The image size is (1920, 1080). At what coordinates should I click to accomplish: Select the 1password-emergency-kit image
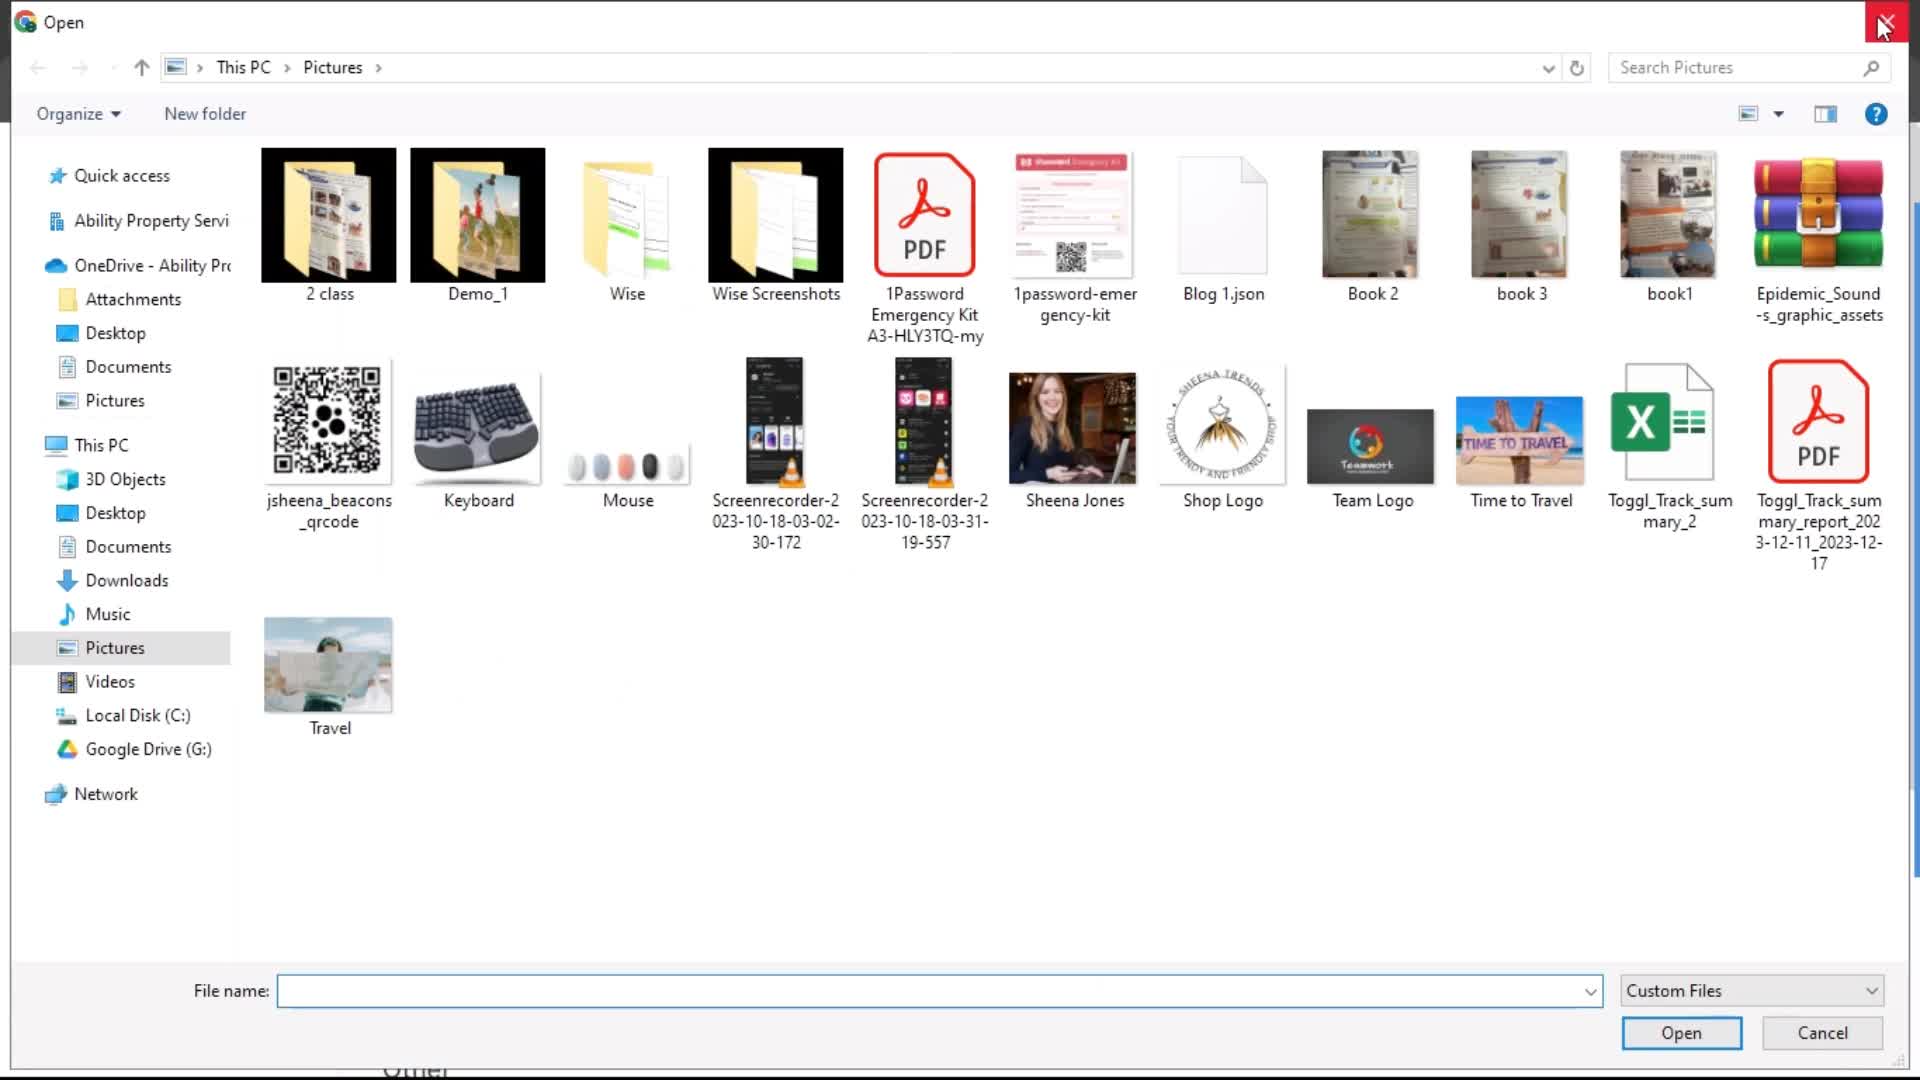pos(1074,237)
